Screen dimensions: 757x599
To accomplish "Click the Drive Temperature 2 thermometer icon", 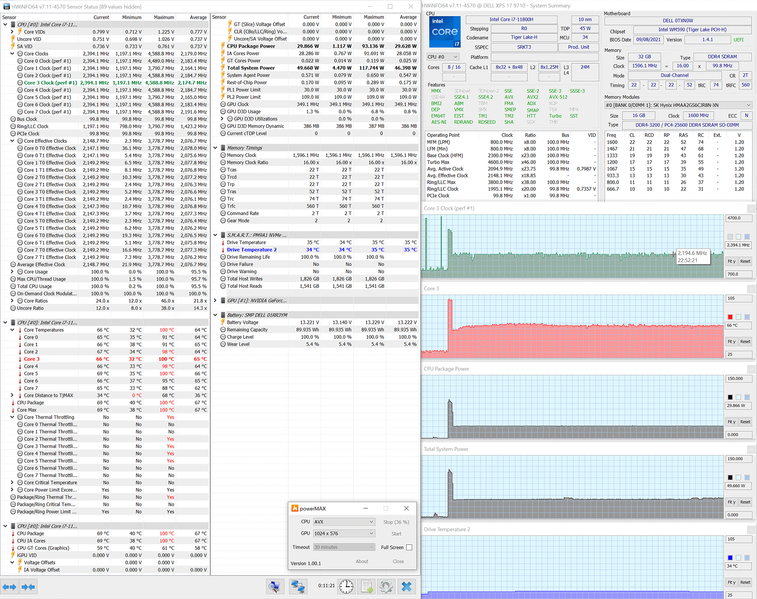I will tap(223, 250).
